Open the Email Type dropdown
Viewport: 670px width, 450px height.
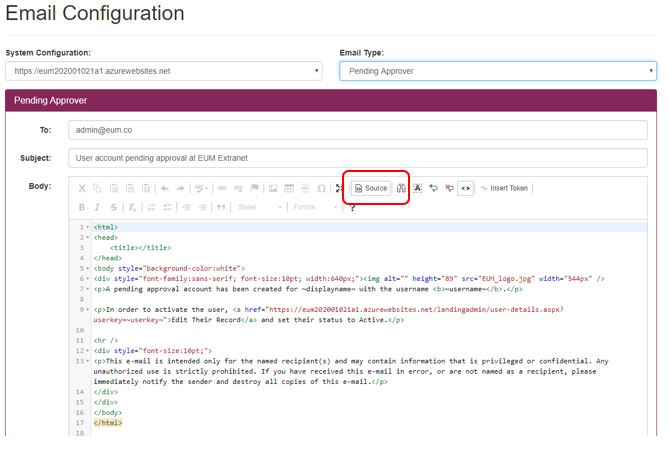[498, 71]
